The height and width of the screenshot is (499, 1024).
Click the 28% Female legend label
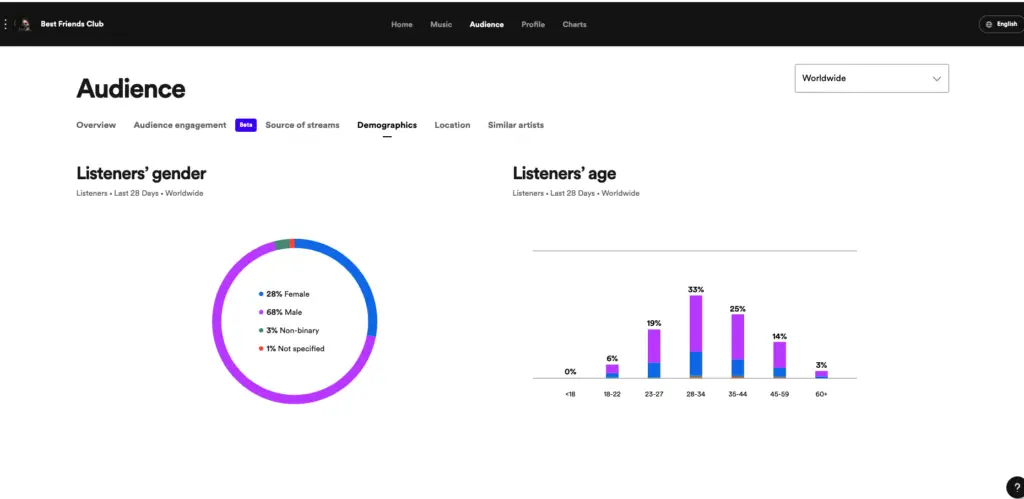288,295
